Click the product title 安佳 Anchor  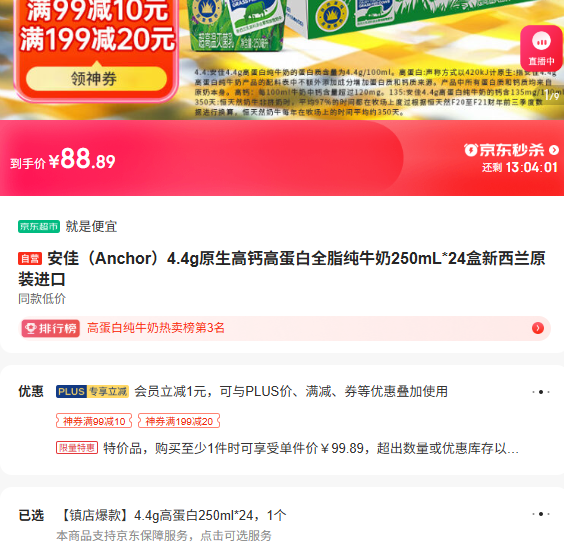[x=282, y=269]
